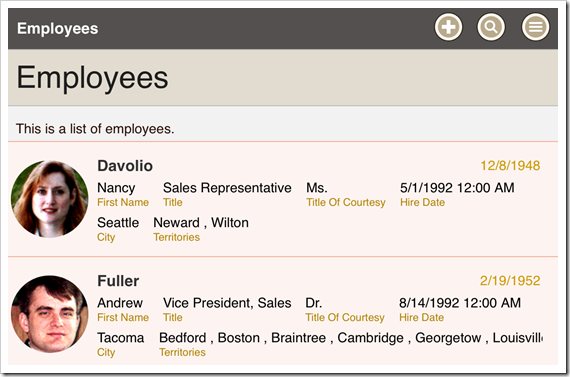
Task: Click the Seattle city value
Action: [118, 222]
